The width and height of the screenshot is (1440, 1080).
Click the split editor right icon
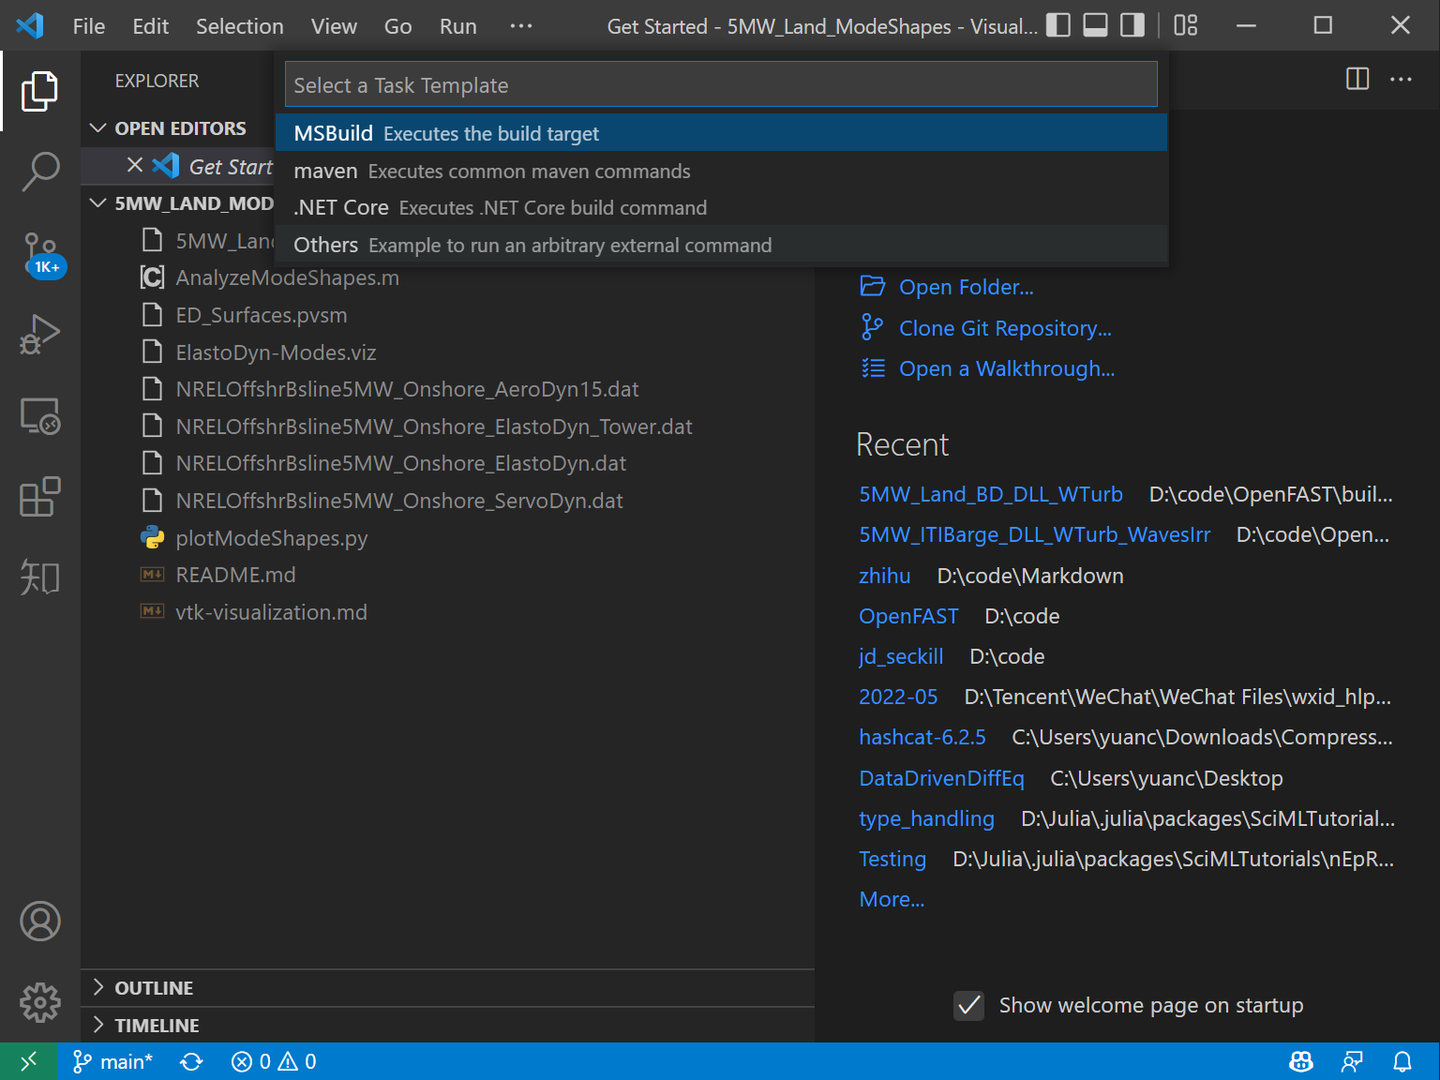coord(1357,79)
